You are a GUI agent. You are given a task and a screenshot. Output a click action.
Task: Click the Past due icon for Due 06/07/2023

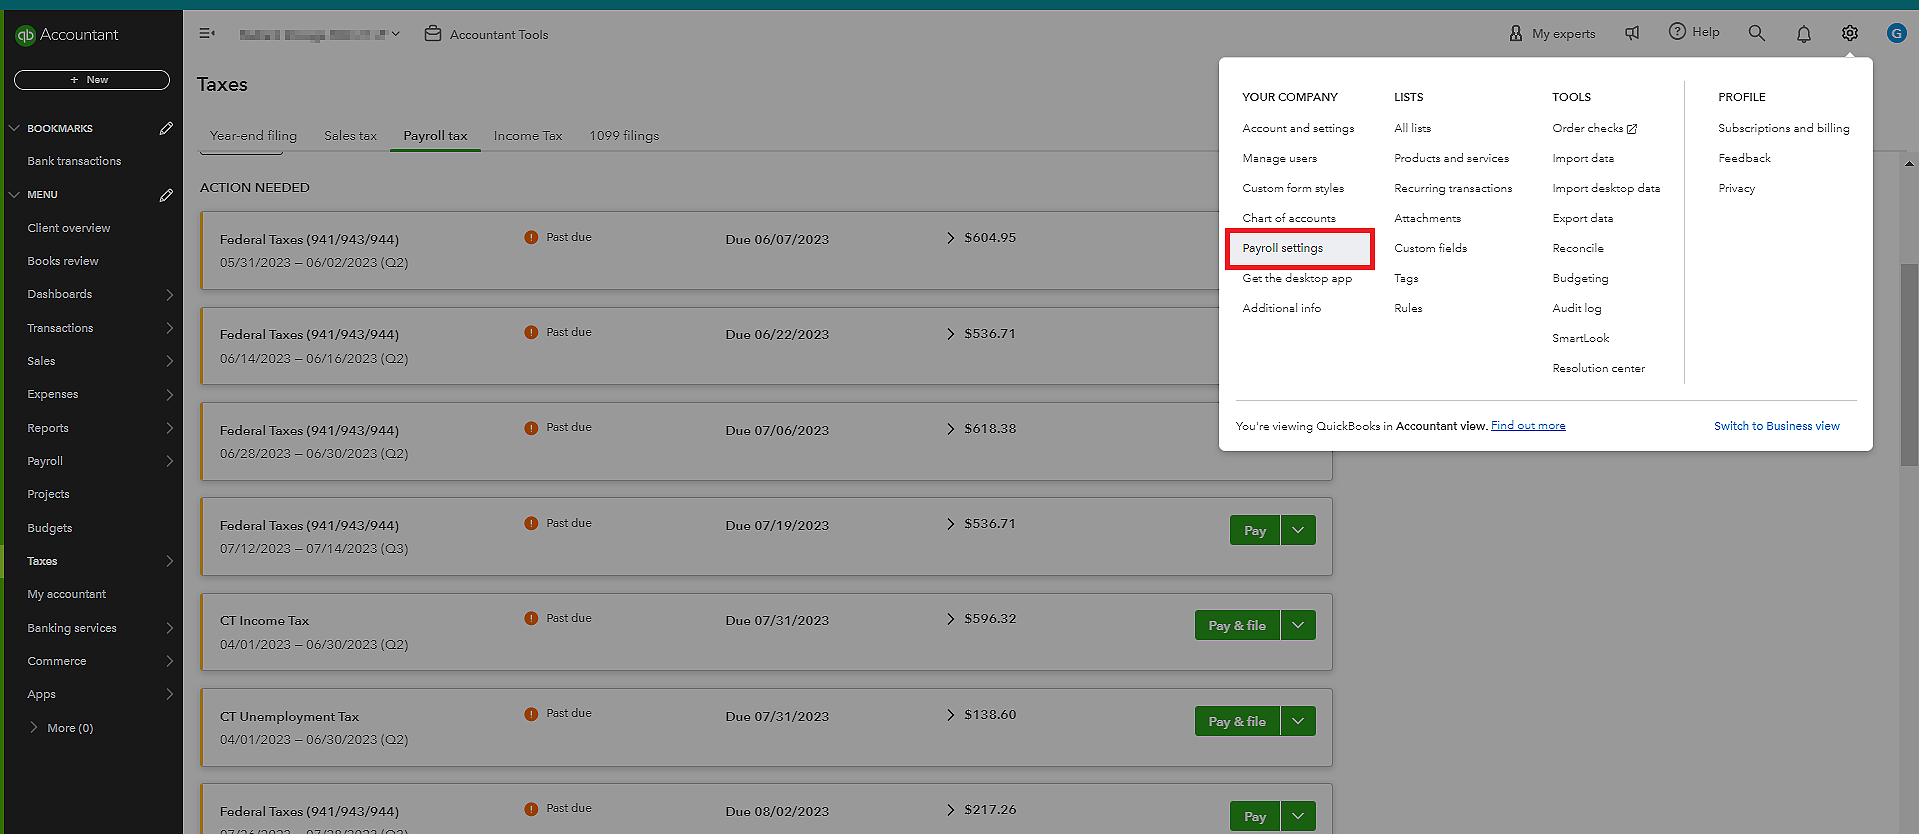tap(531, 237)
